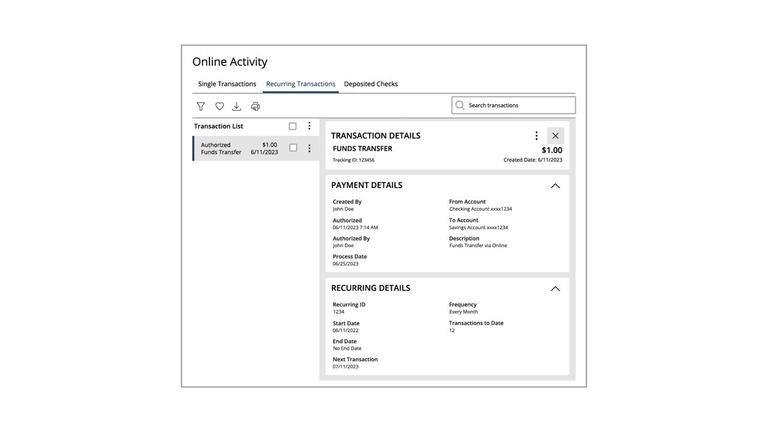Tick the Authorized Funds Transfer row checkbox
Image resolution: width=768 pixels, height=432 pixels.
pos(293,148)
